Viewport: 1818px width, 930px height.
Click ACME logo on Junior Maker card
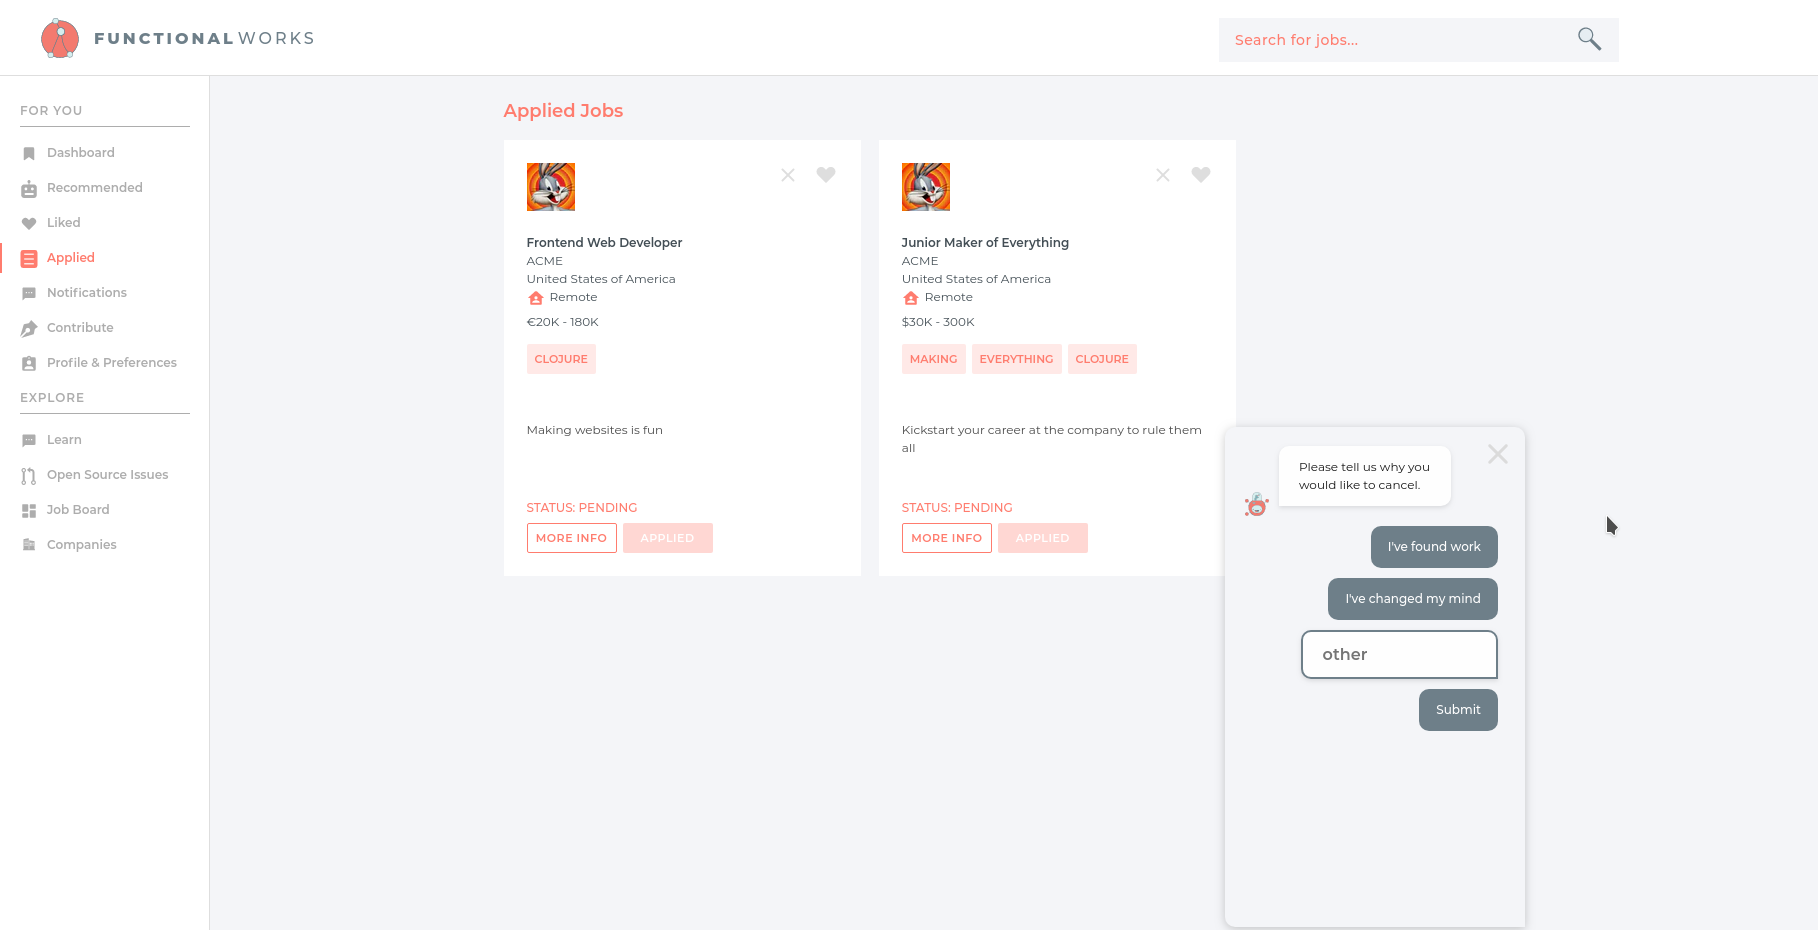[926, 187]
